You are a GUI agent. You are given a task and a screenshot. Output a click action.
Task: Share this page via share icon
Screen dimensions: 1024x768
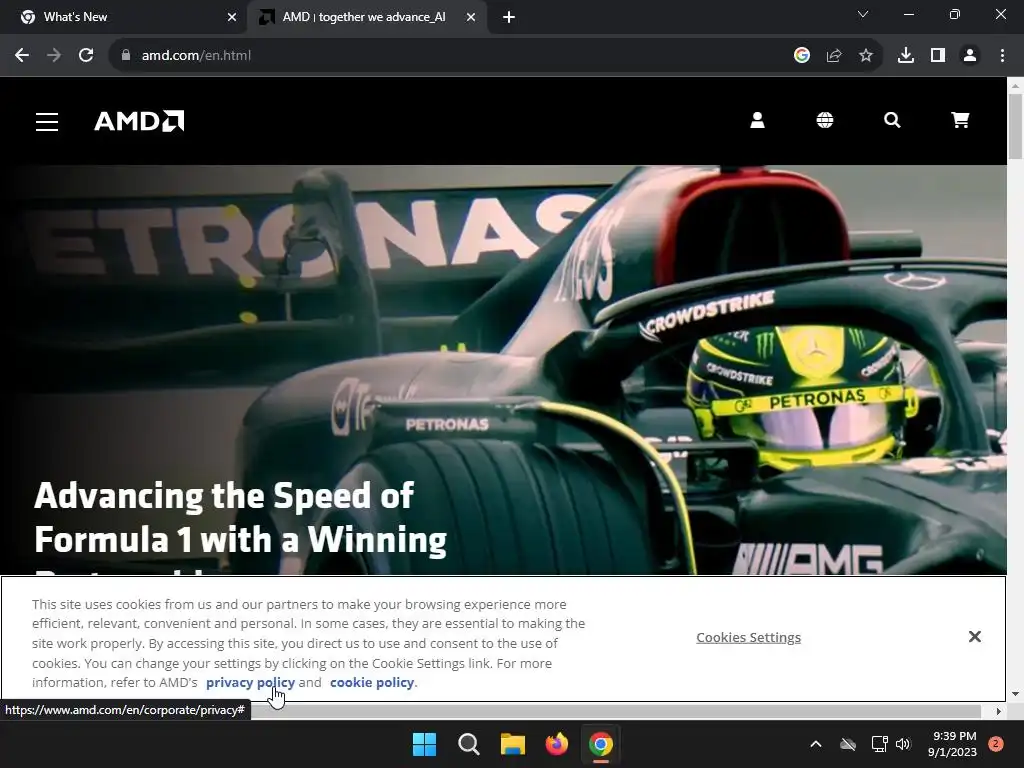click(834, 56)
